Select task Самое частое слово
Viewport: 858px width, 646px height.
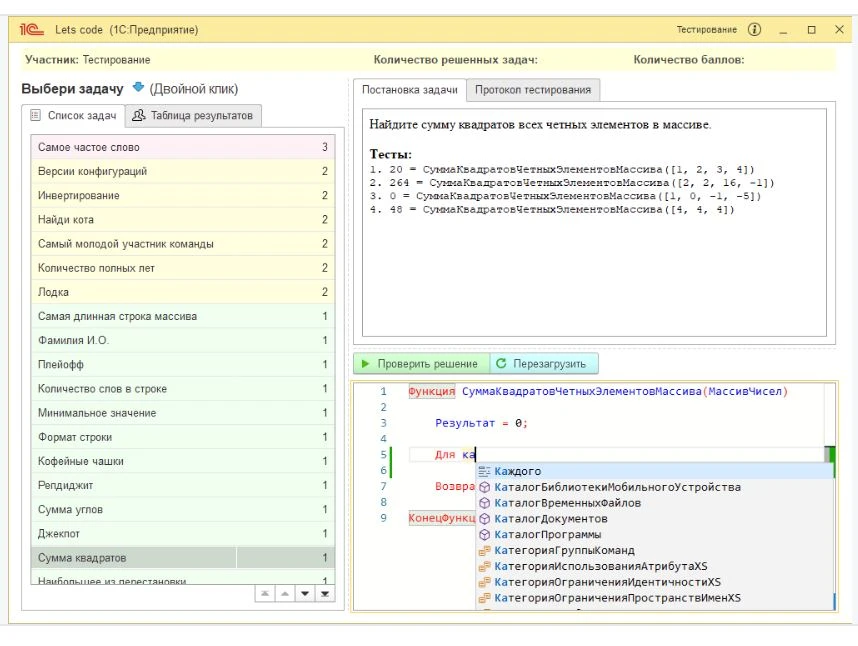183,147
